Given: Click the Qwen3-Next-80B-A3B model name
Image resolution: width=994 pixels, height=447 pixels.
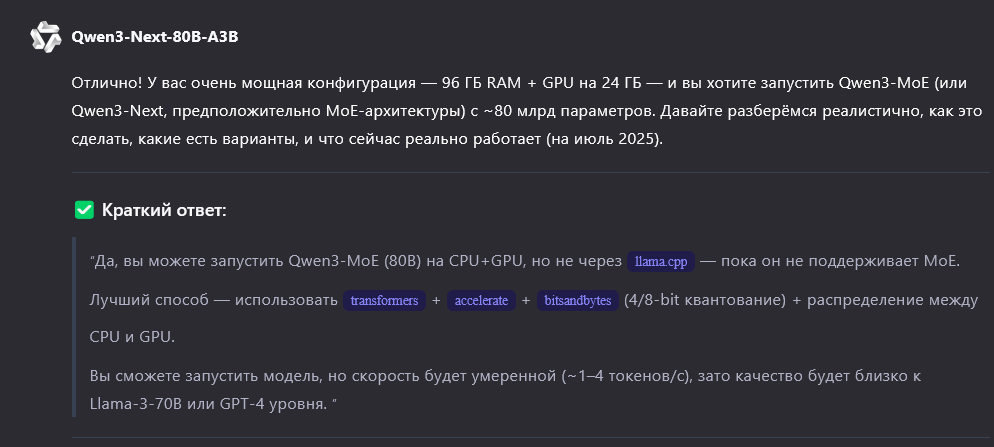Looking at the screenshot, I should [x=155, y=37].
